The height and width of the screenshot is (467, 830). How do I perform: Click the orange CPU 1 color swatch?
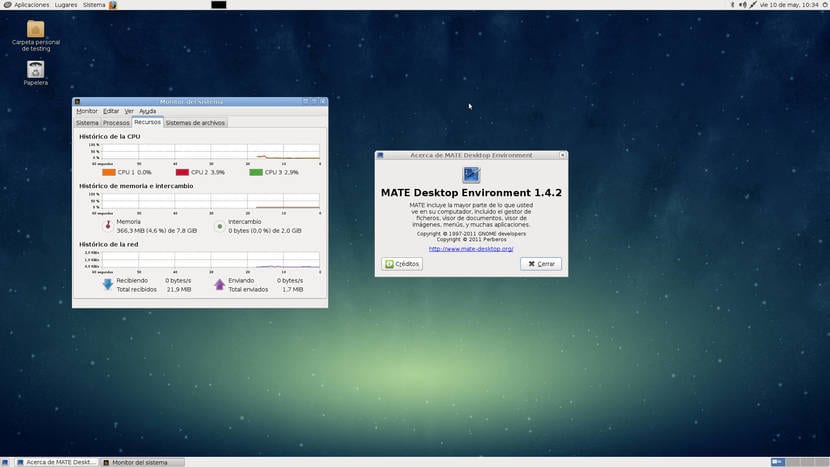108,172
